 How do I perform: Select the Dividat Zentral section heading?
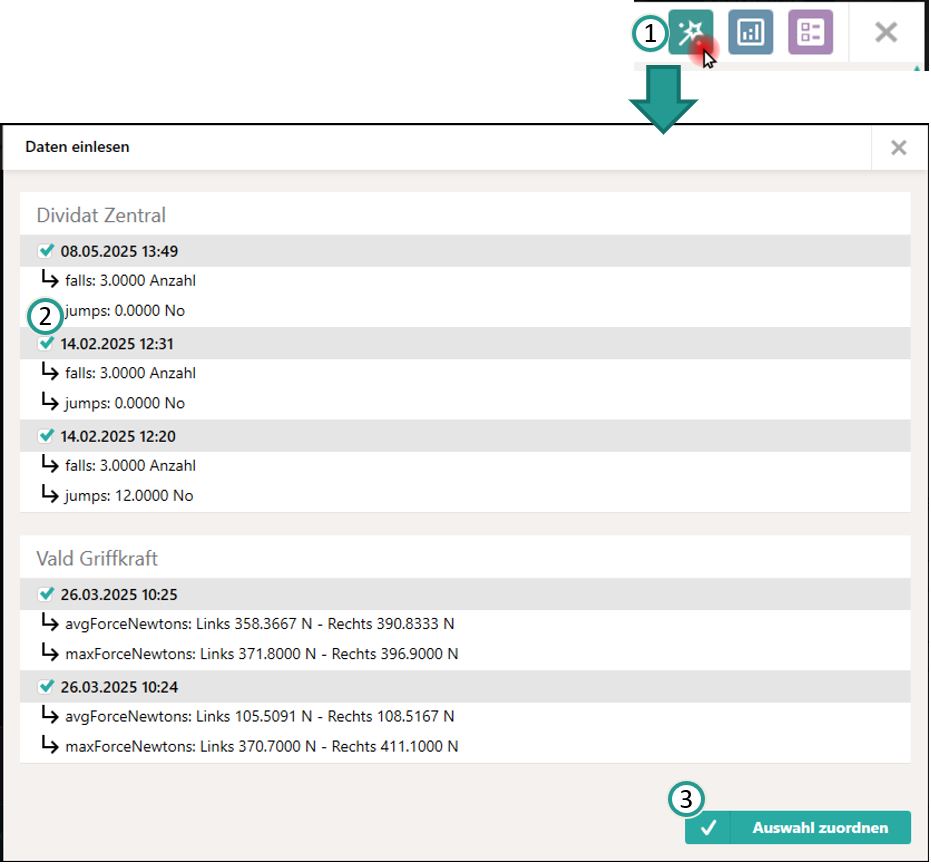[x=101, y=215]
